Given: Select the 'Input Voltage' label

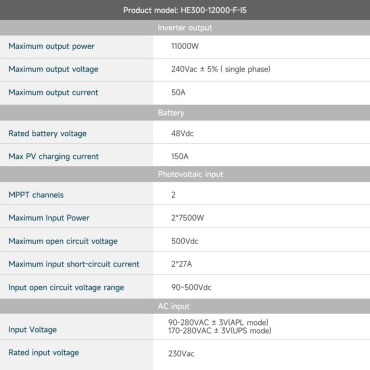Looking at the screenshot, I should tap(33, 330).
